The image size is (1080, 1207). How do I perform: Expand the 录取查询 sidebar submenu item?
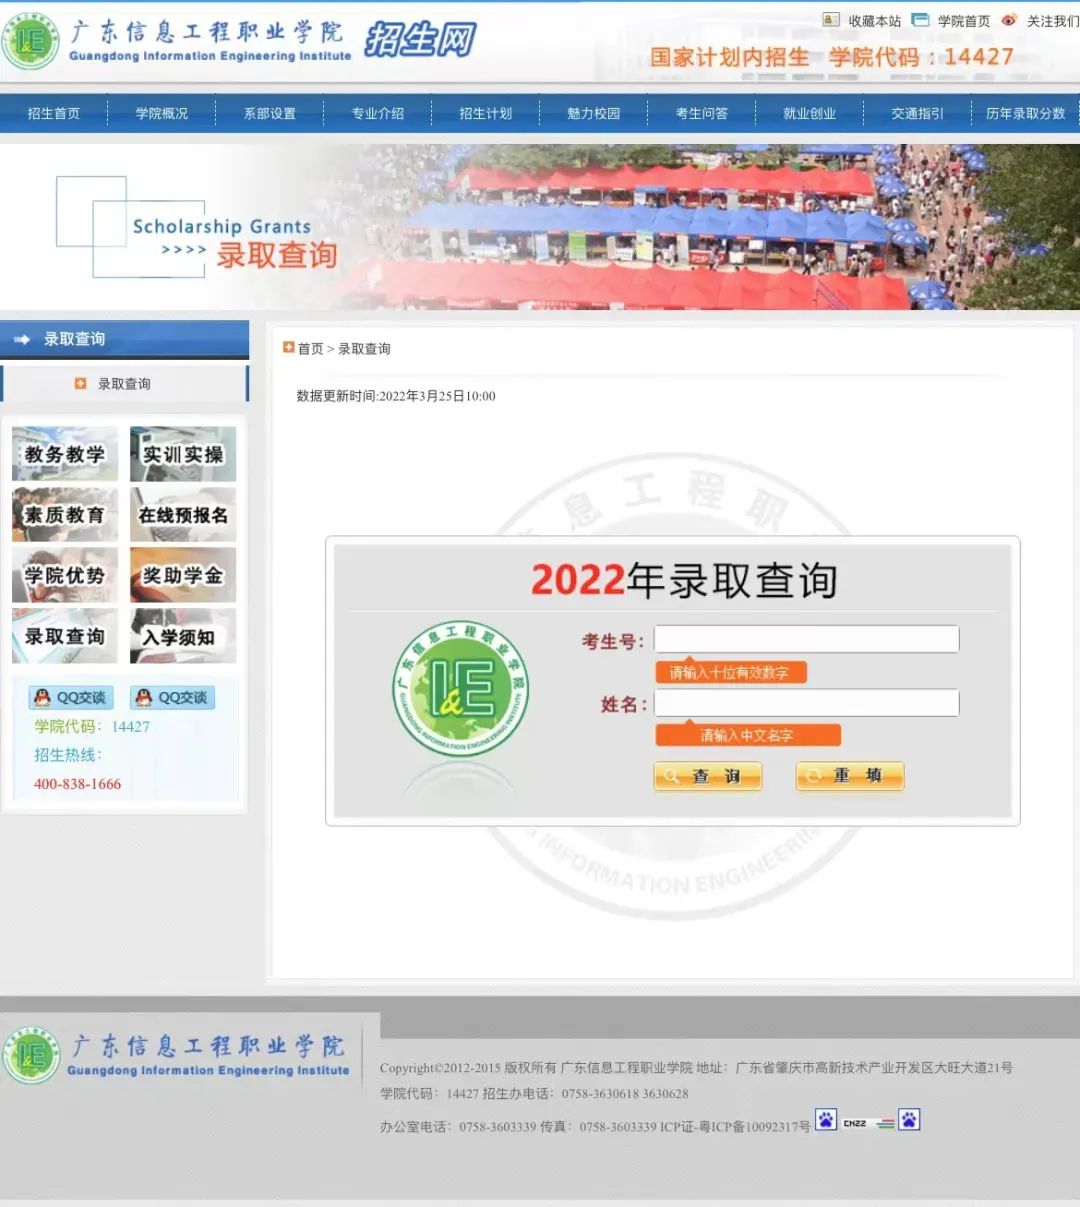pos(124,384)
